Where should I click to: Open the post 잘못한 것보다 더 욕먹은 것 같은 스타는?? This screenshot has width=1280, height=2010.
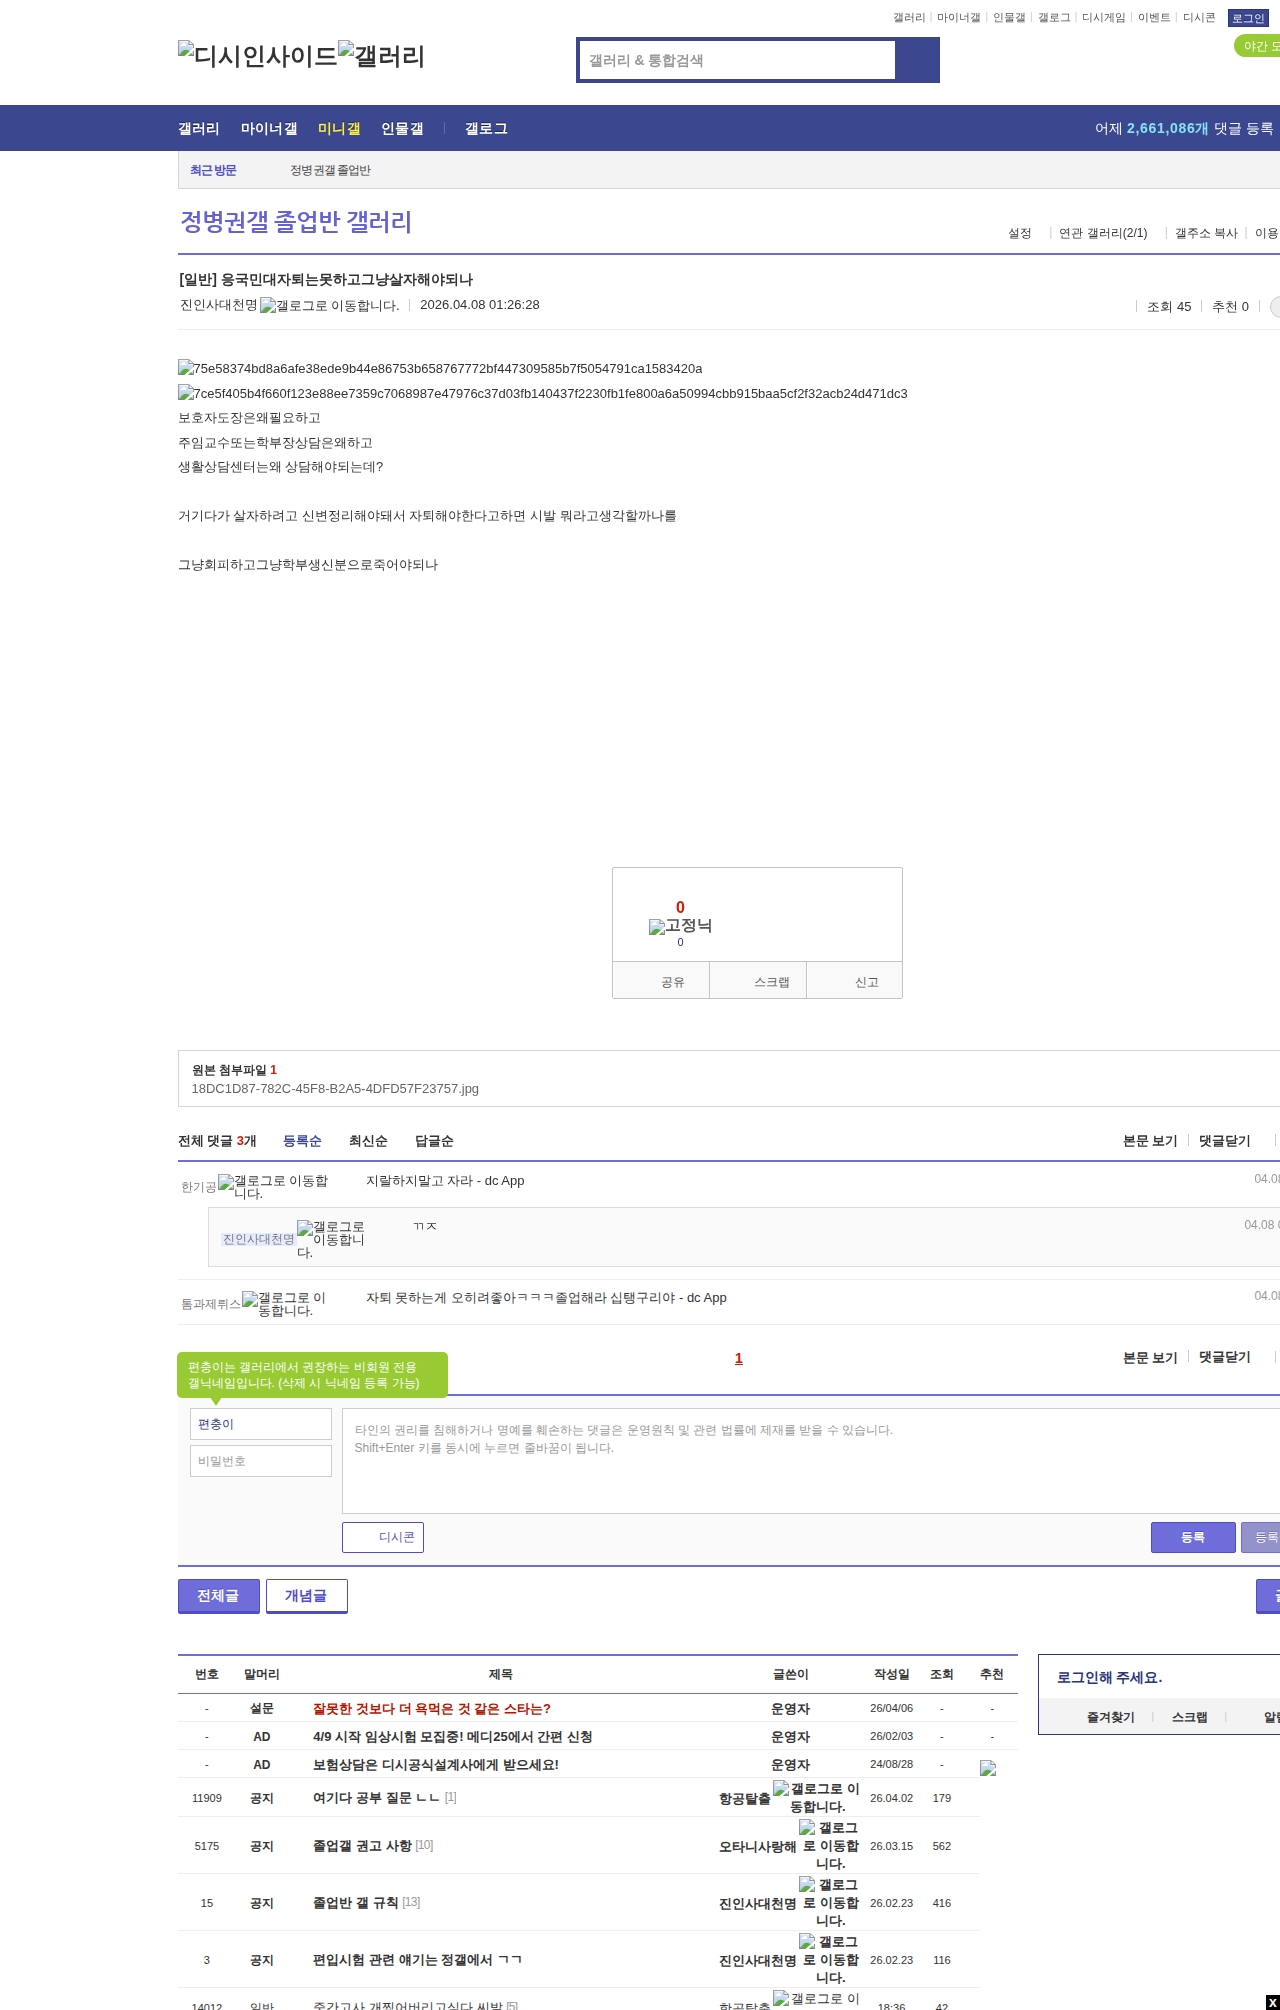(x=432, y=1709)
